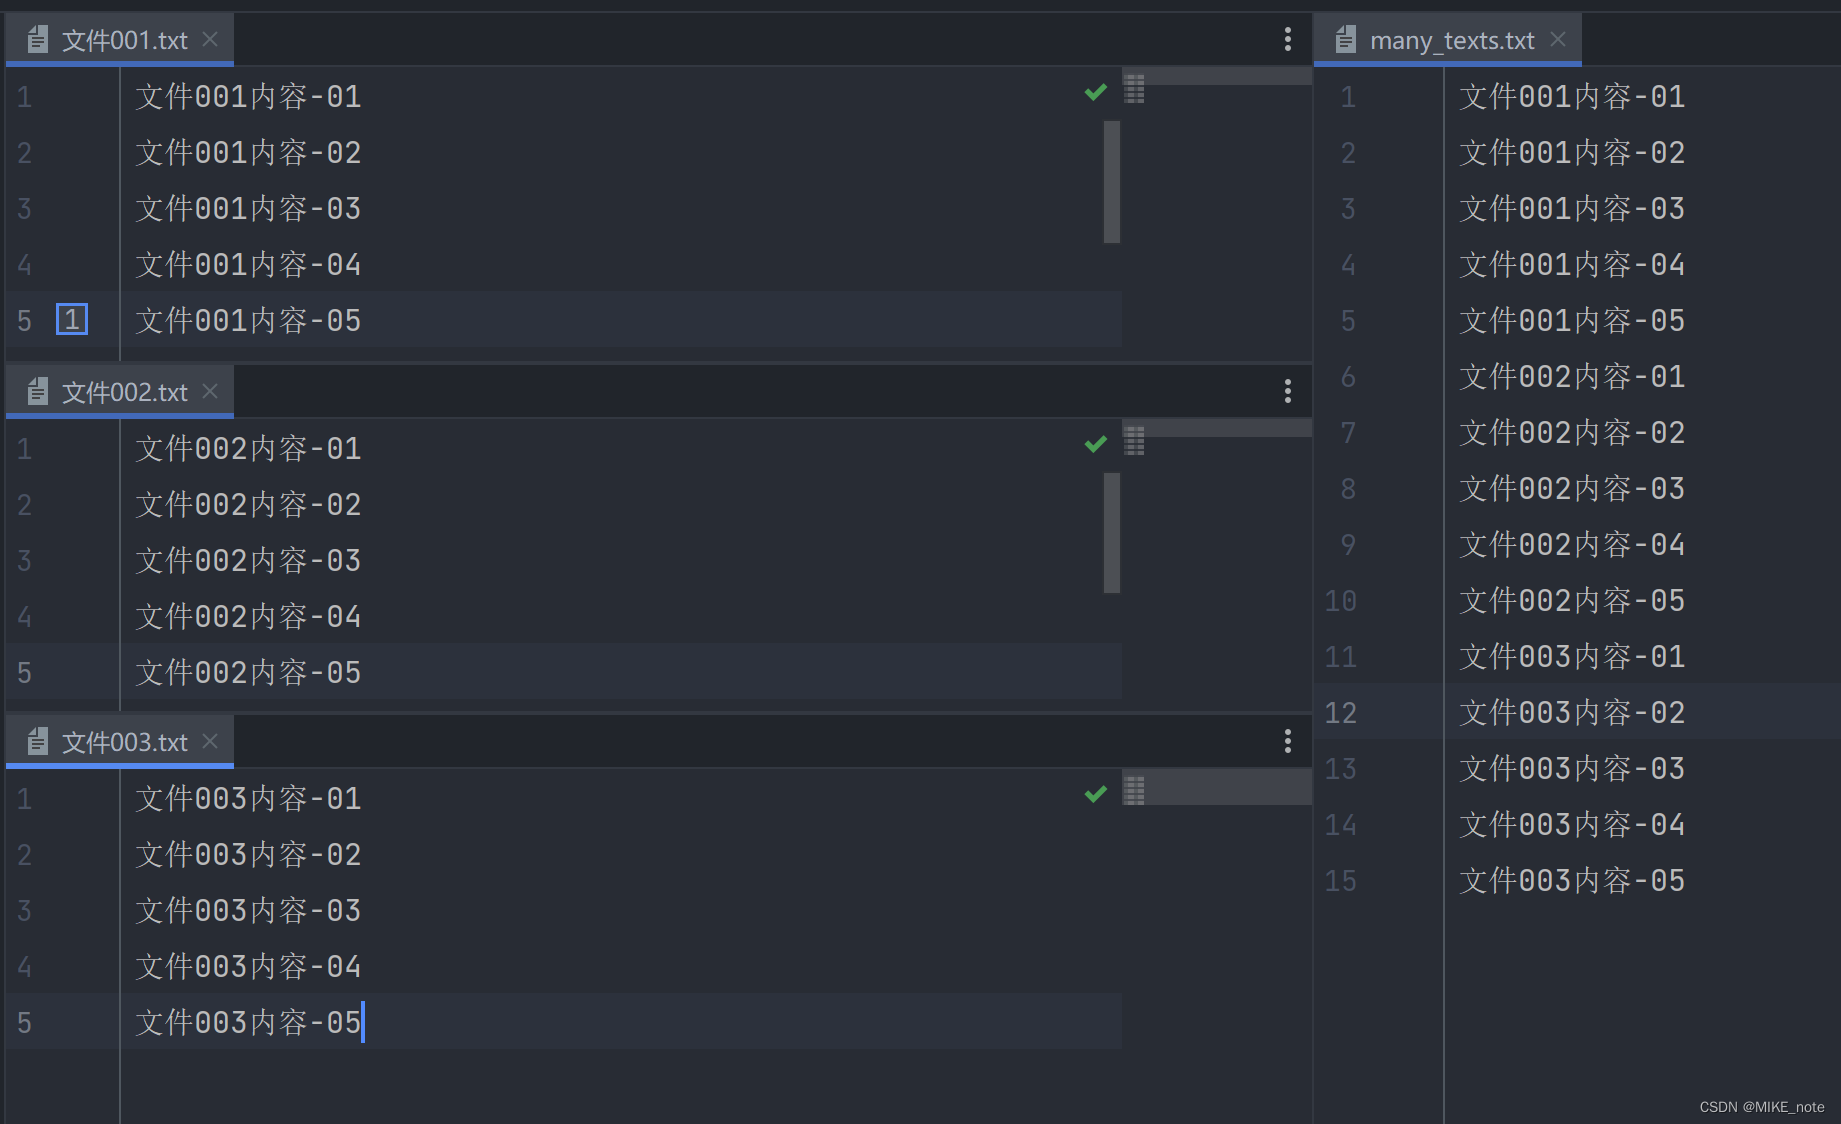This screenshot has height=1124, width=1841.
Task: Click the file icon on the many_texts.txt tab
Action: point(1346,40)
